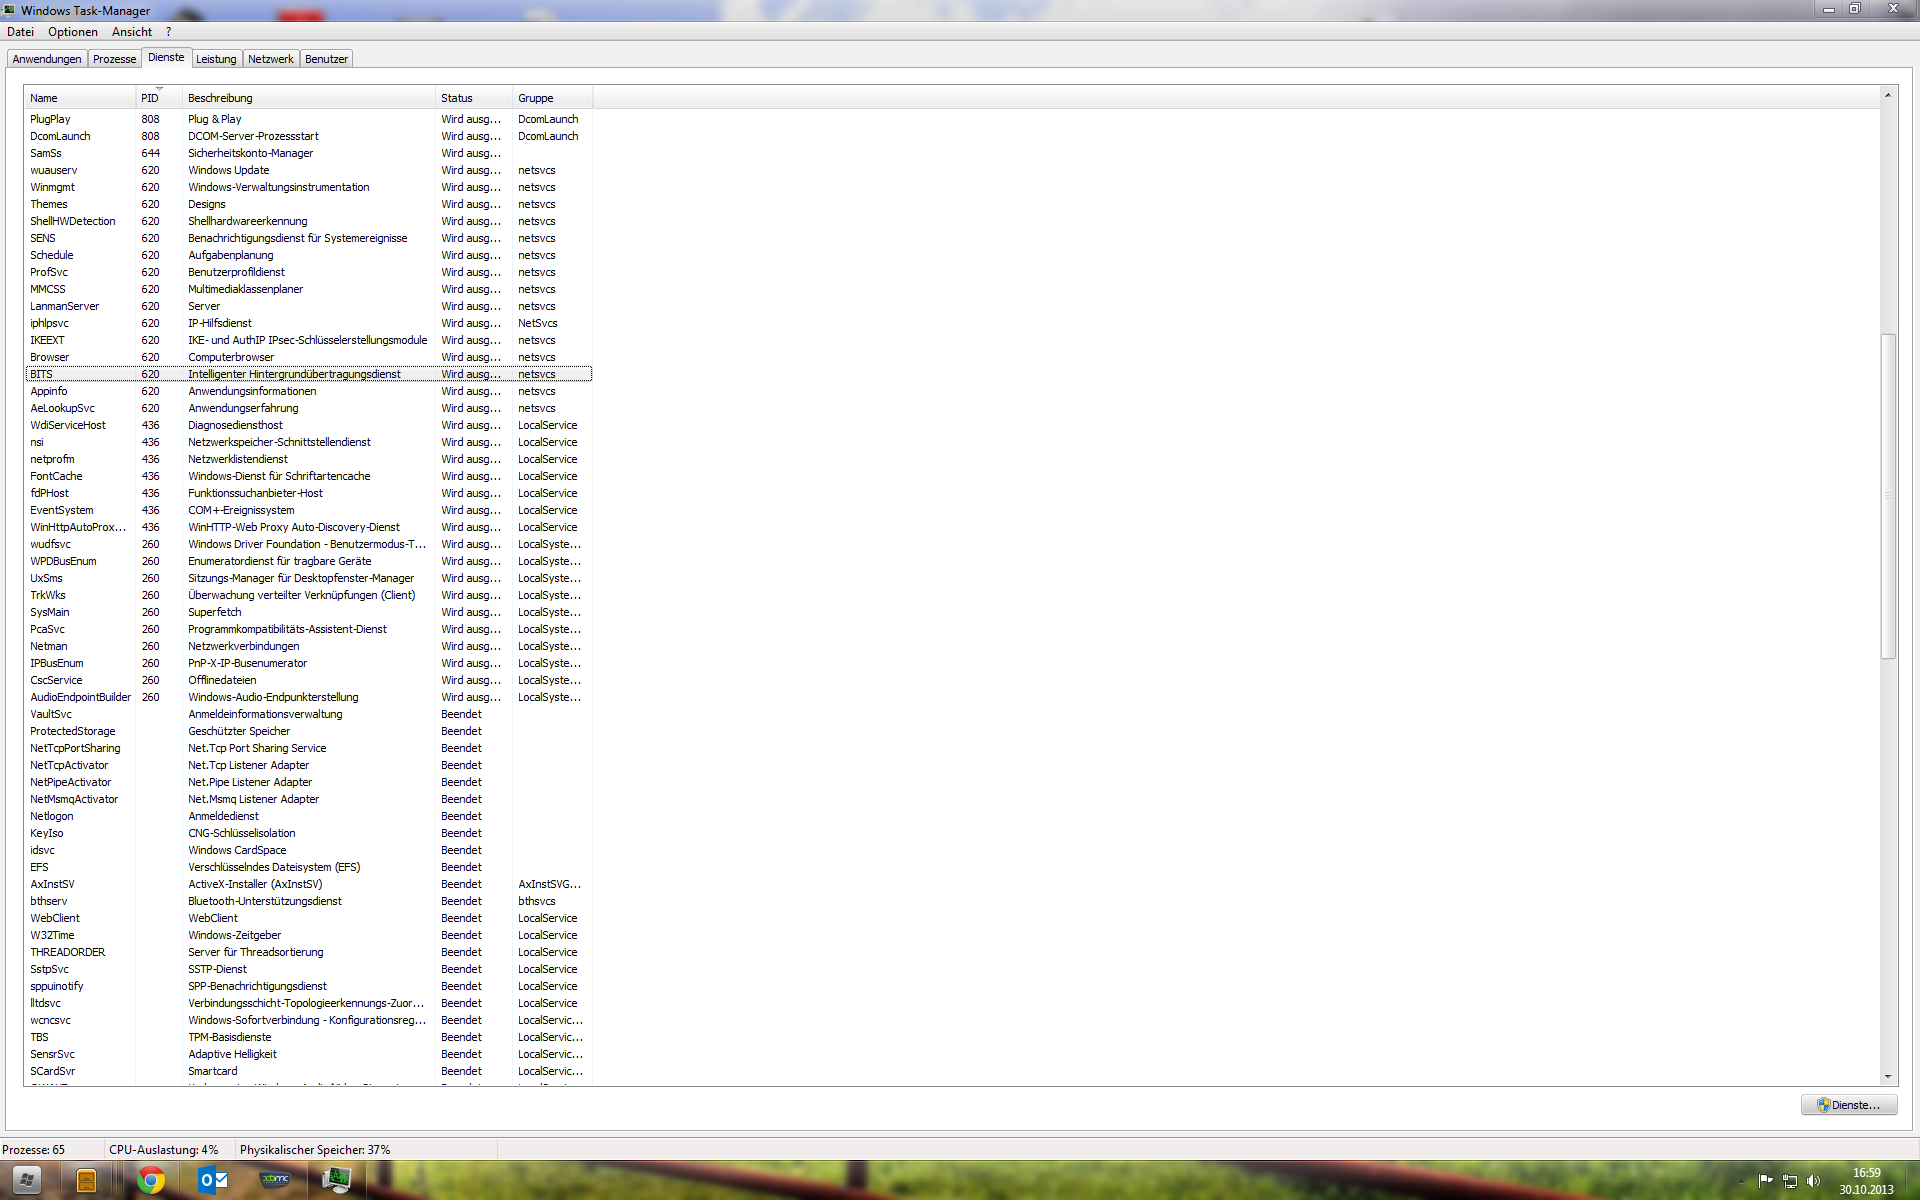
Task: Open the file cabinet taskbar icon
Action: coord(87,1180)
